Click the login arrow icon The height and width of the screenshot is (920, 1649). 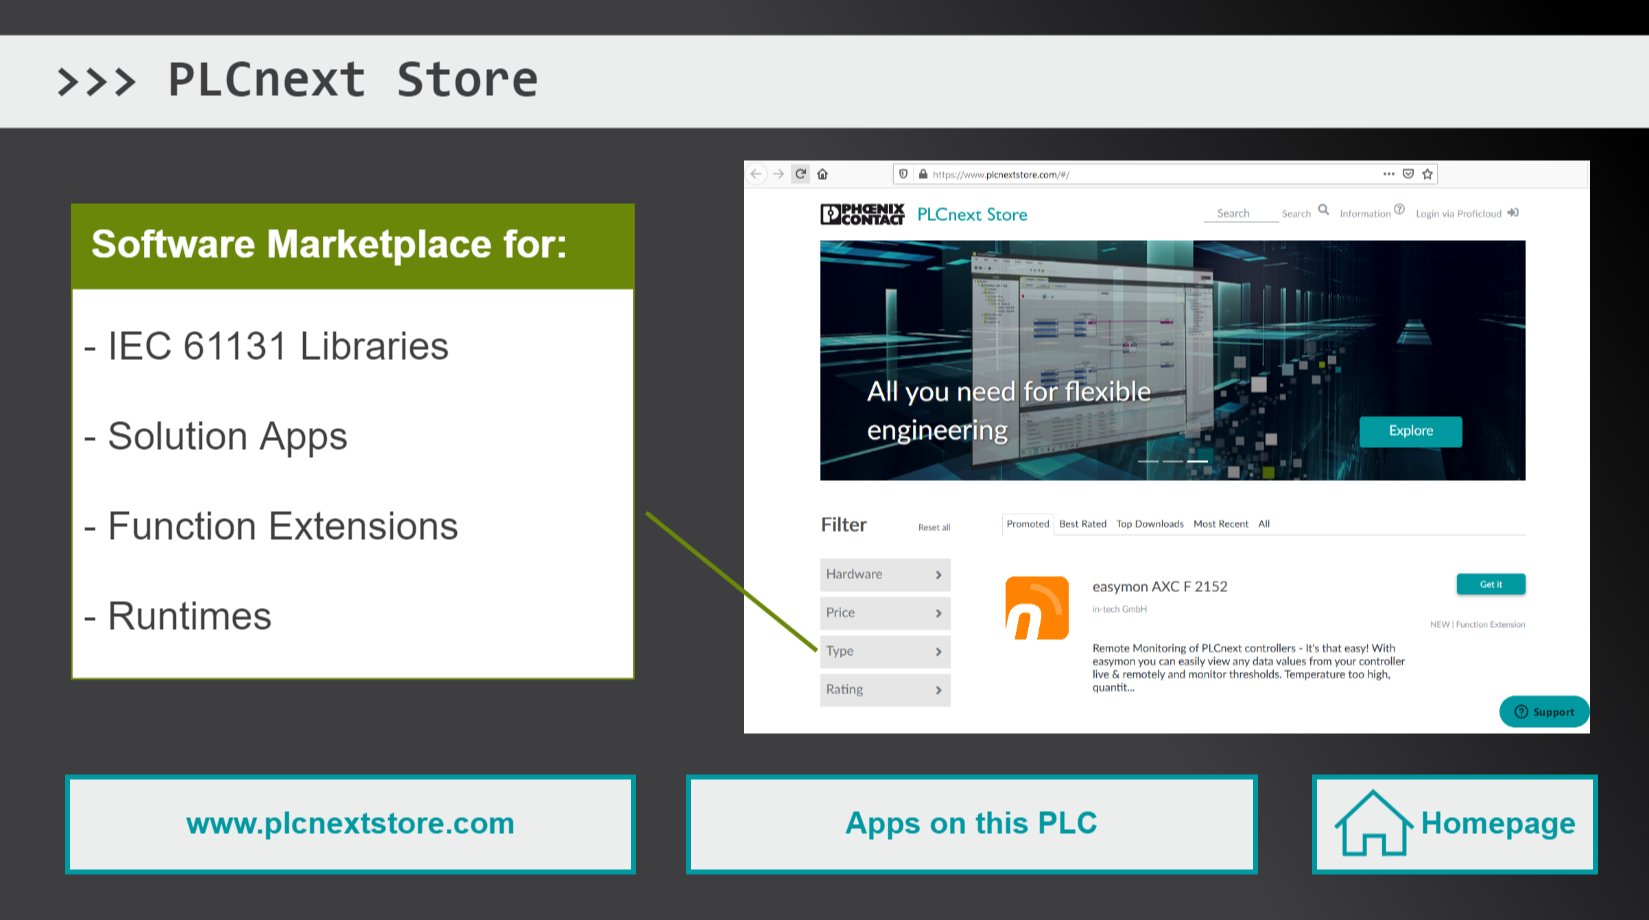(x=1513, y=212)
